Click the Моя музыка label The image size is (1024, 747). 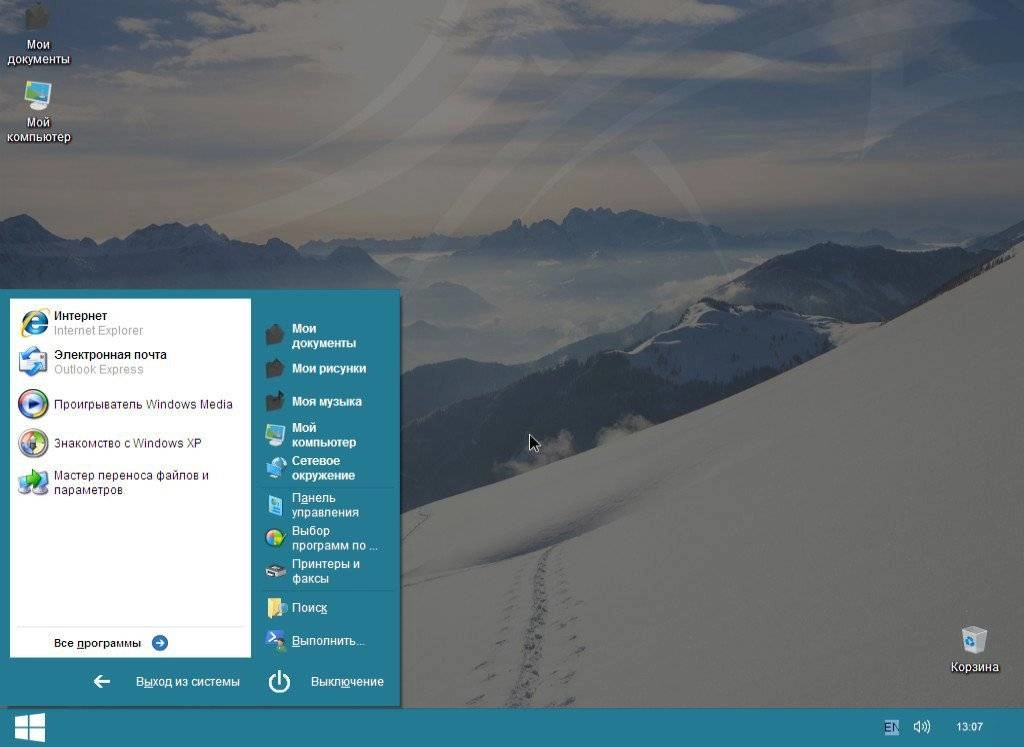[x=327, y=402]
